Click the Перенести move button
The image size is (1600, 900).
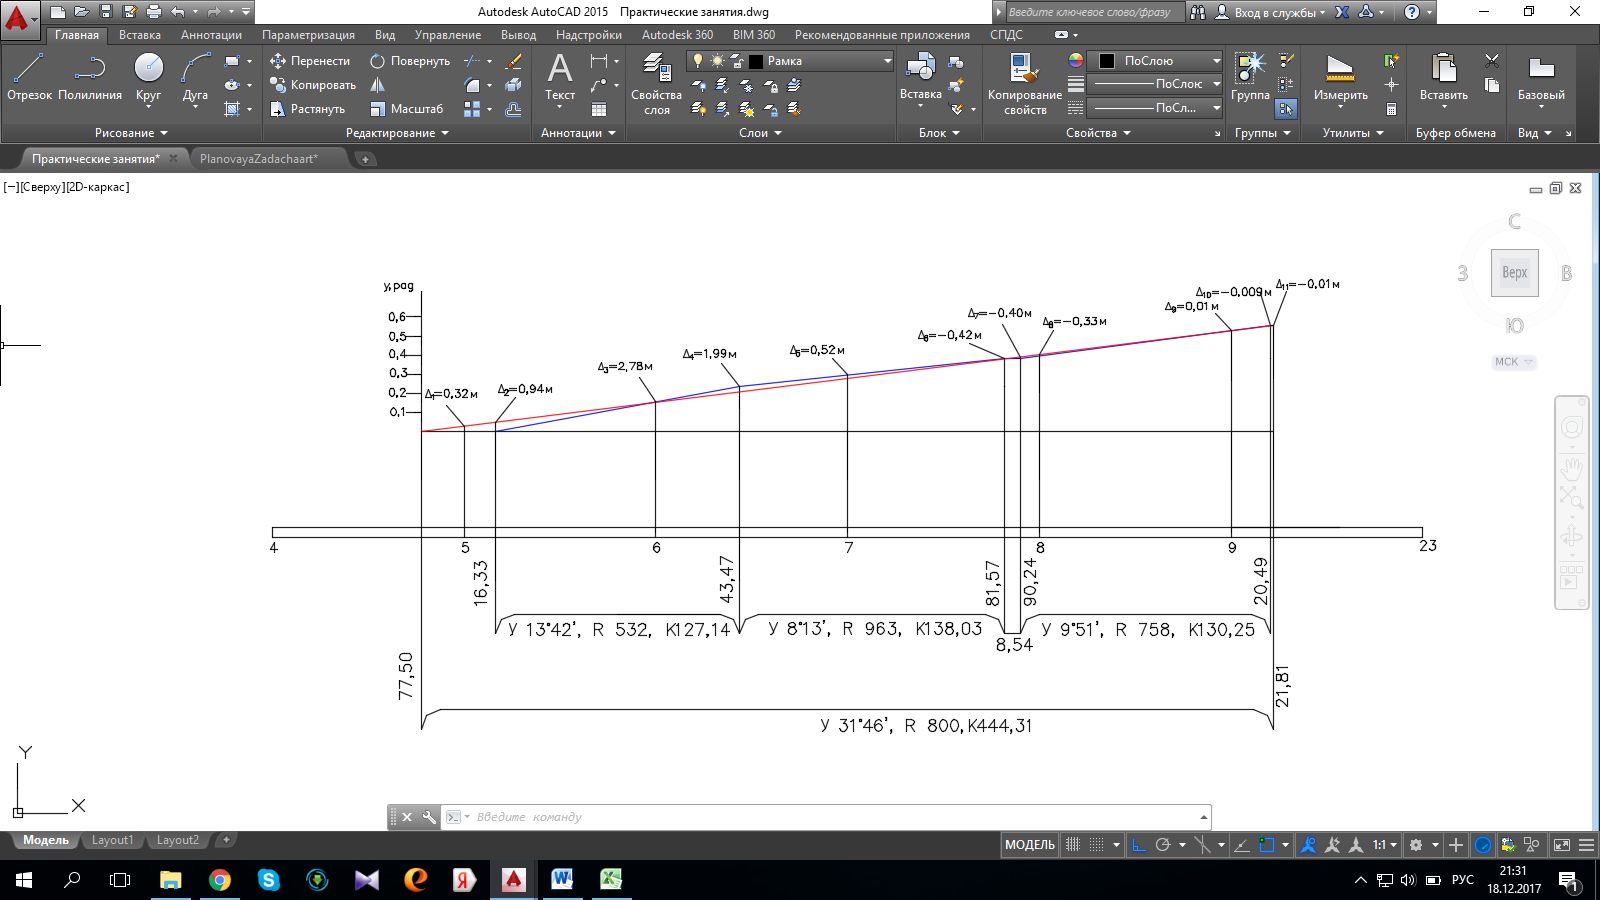pyautogui.click(x=310, y=61)
